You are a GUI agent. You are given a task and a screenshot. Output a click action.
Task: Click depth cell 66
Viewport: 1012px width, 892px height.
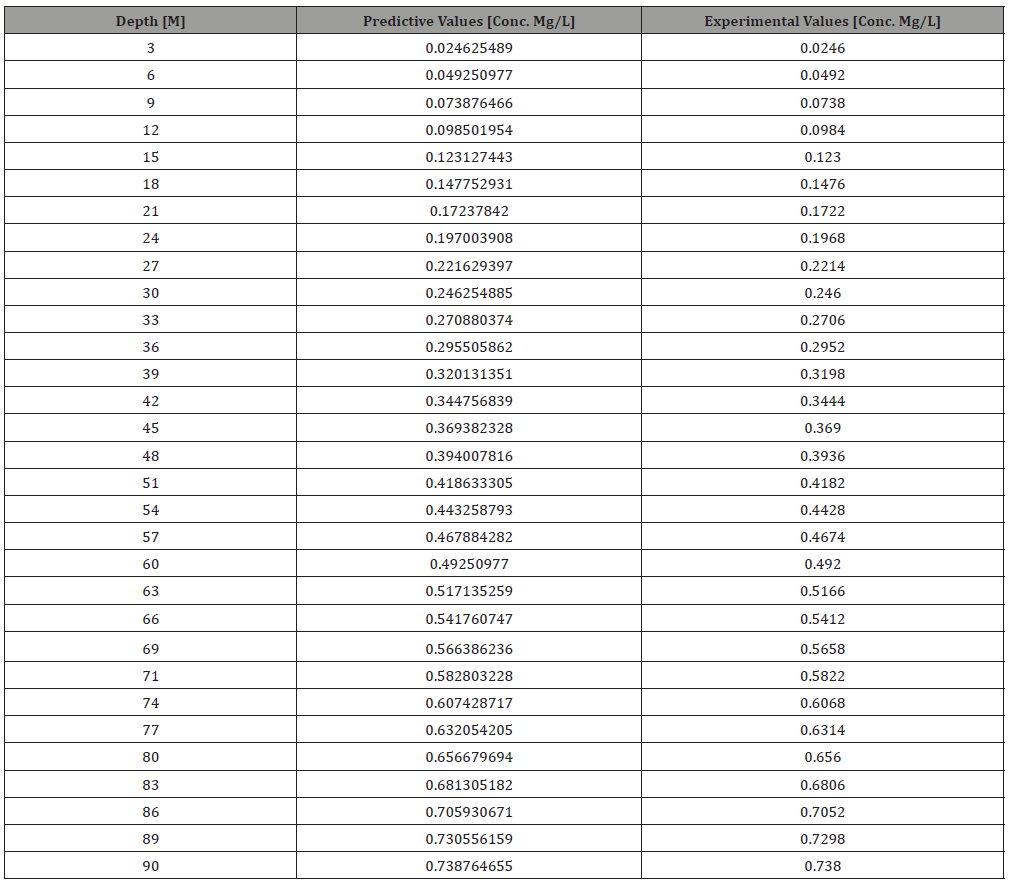click(150, 620)
